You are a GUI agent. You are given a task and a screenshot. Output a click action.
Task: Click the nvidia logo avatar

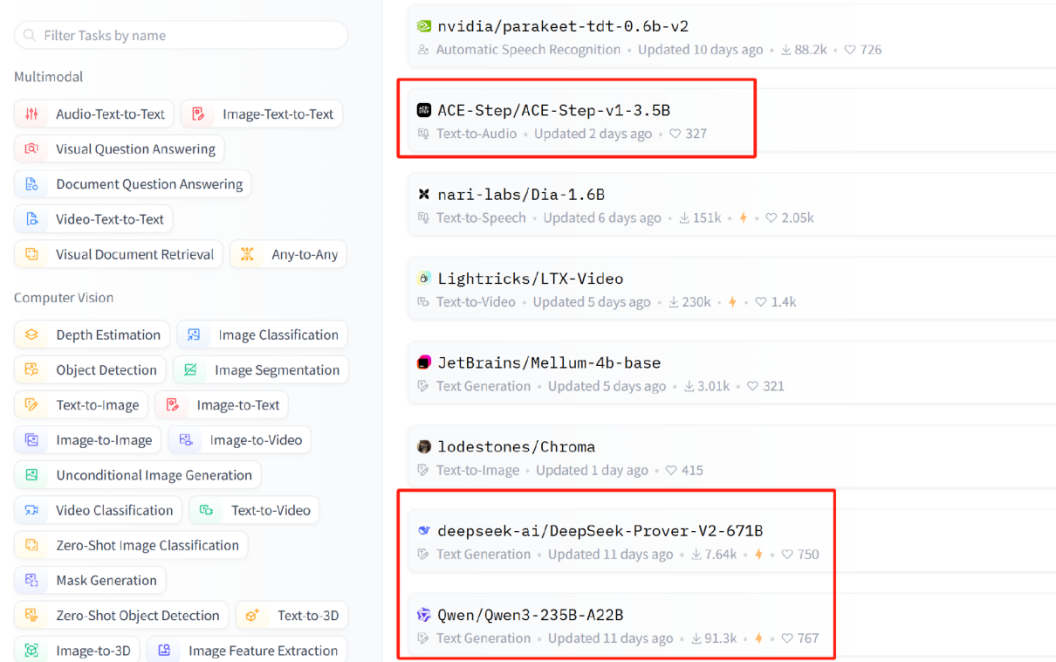coord(424,26)
